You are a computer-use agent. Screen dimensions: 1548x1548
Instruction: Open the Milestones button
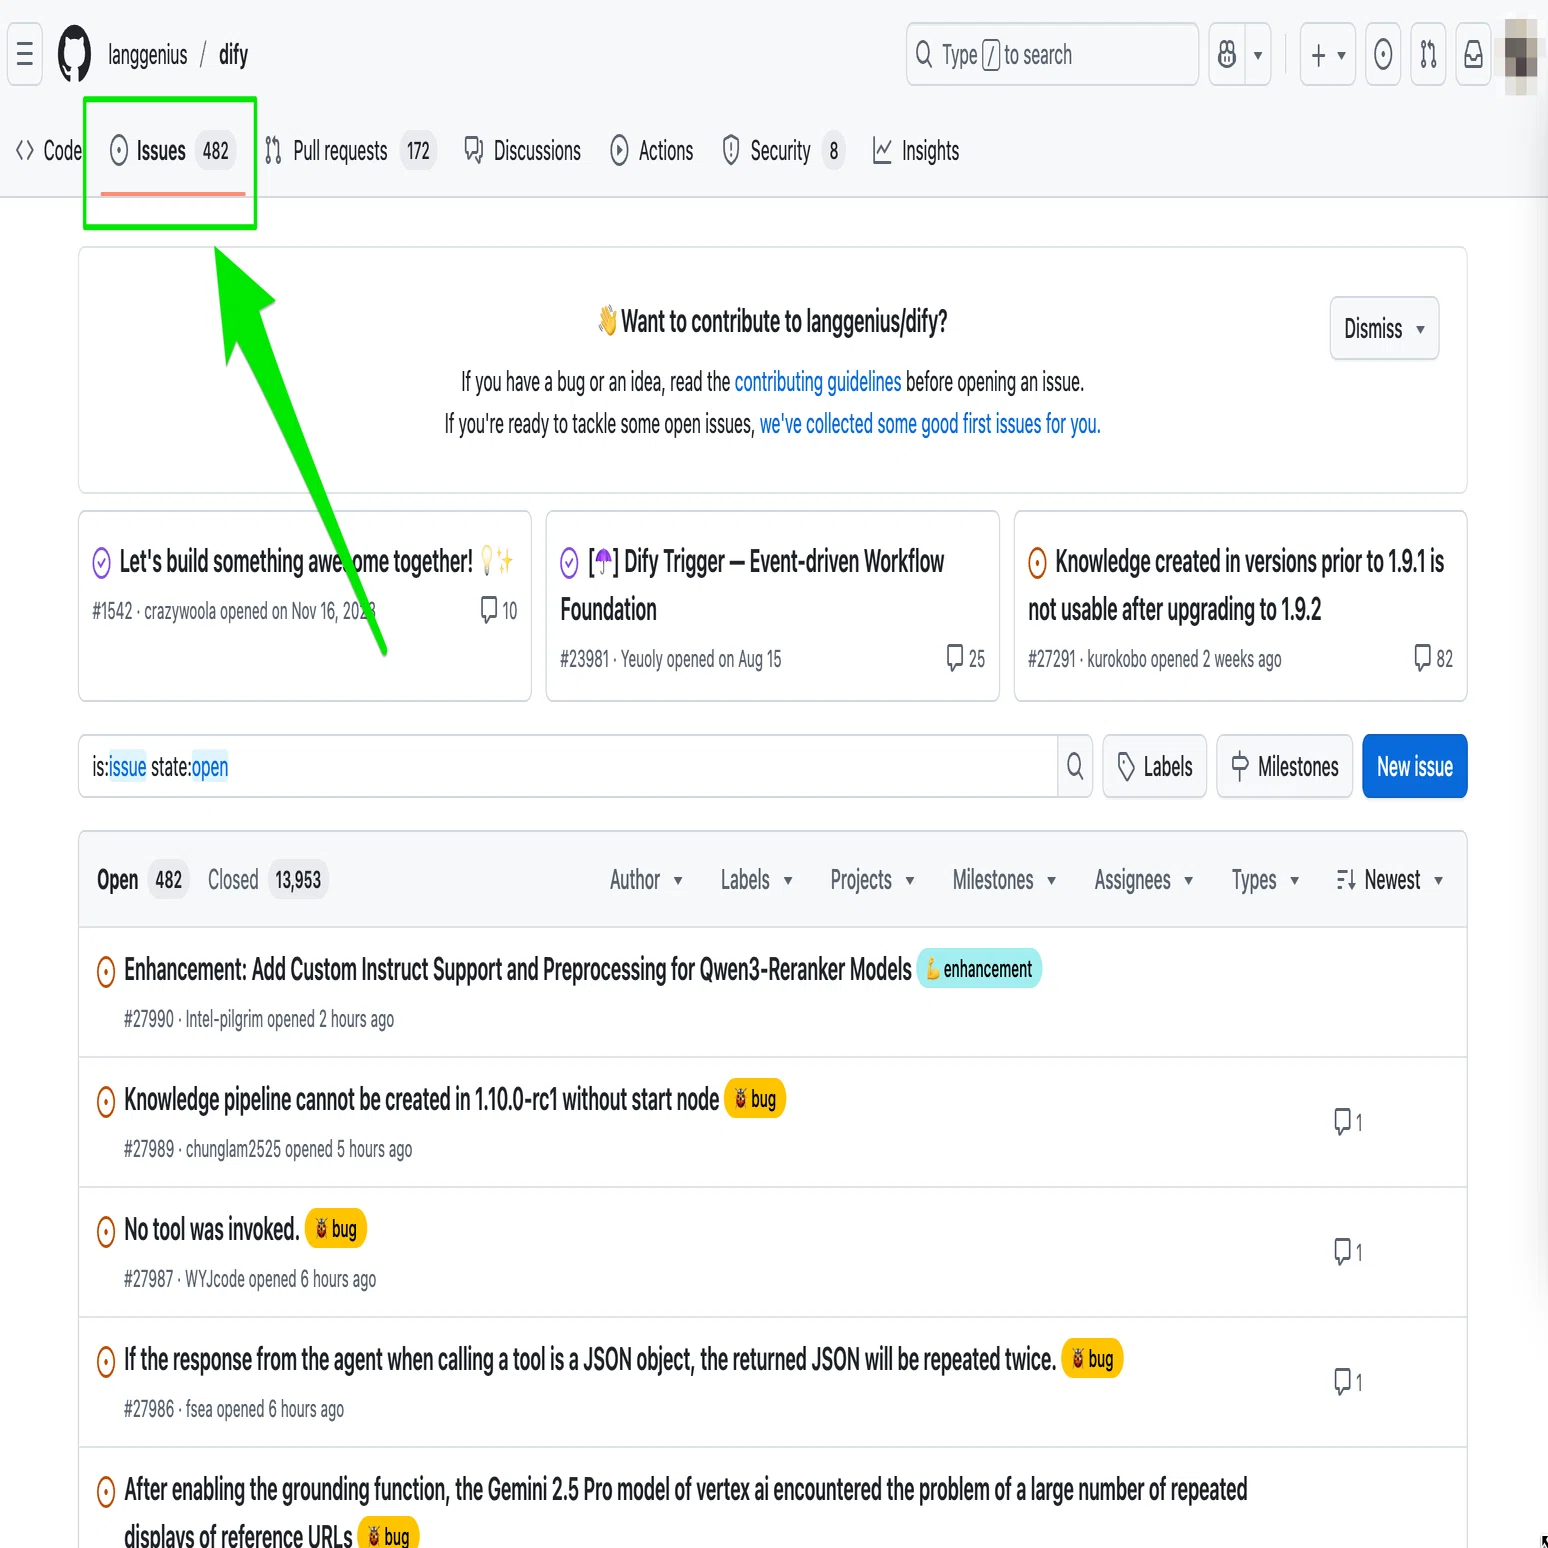point(1285,767)
